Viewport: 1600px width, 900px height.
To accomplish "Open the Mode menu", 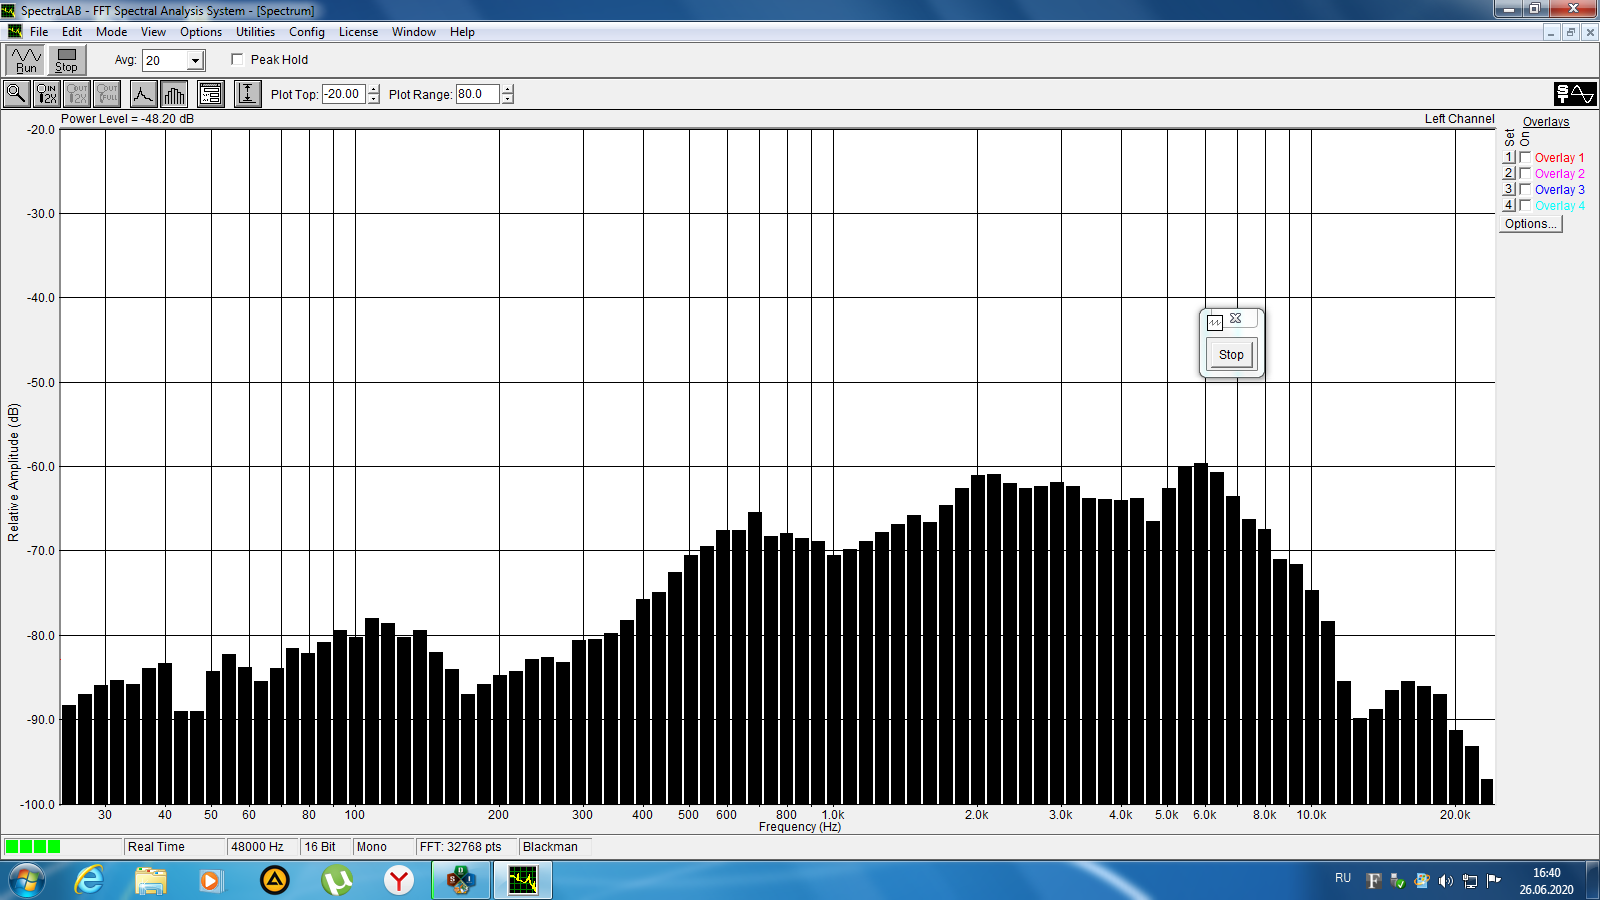I will [x=112, y=32].
